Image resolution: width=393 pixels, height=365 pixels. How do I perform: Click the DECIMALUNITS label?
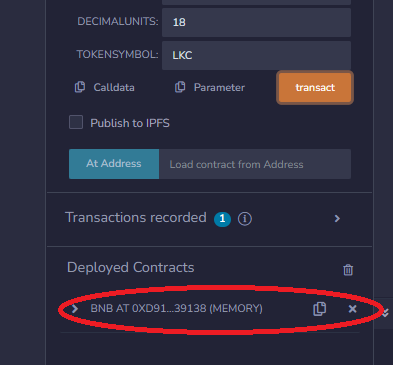[x=118, y=21]
